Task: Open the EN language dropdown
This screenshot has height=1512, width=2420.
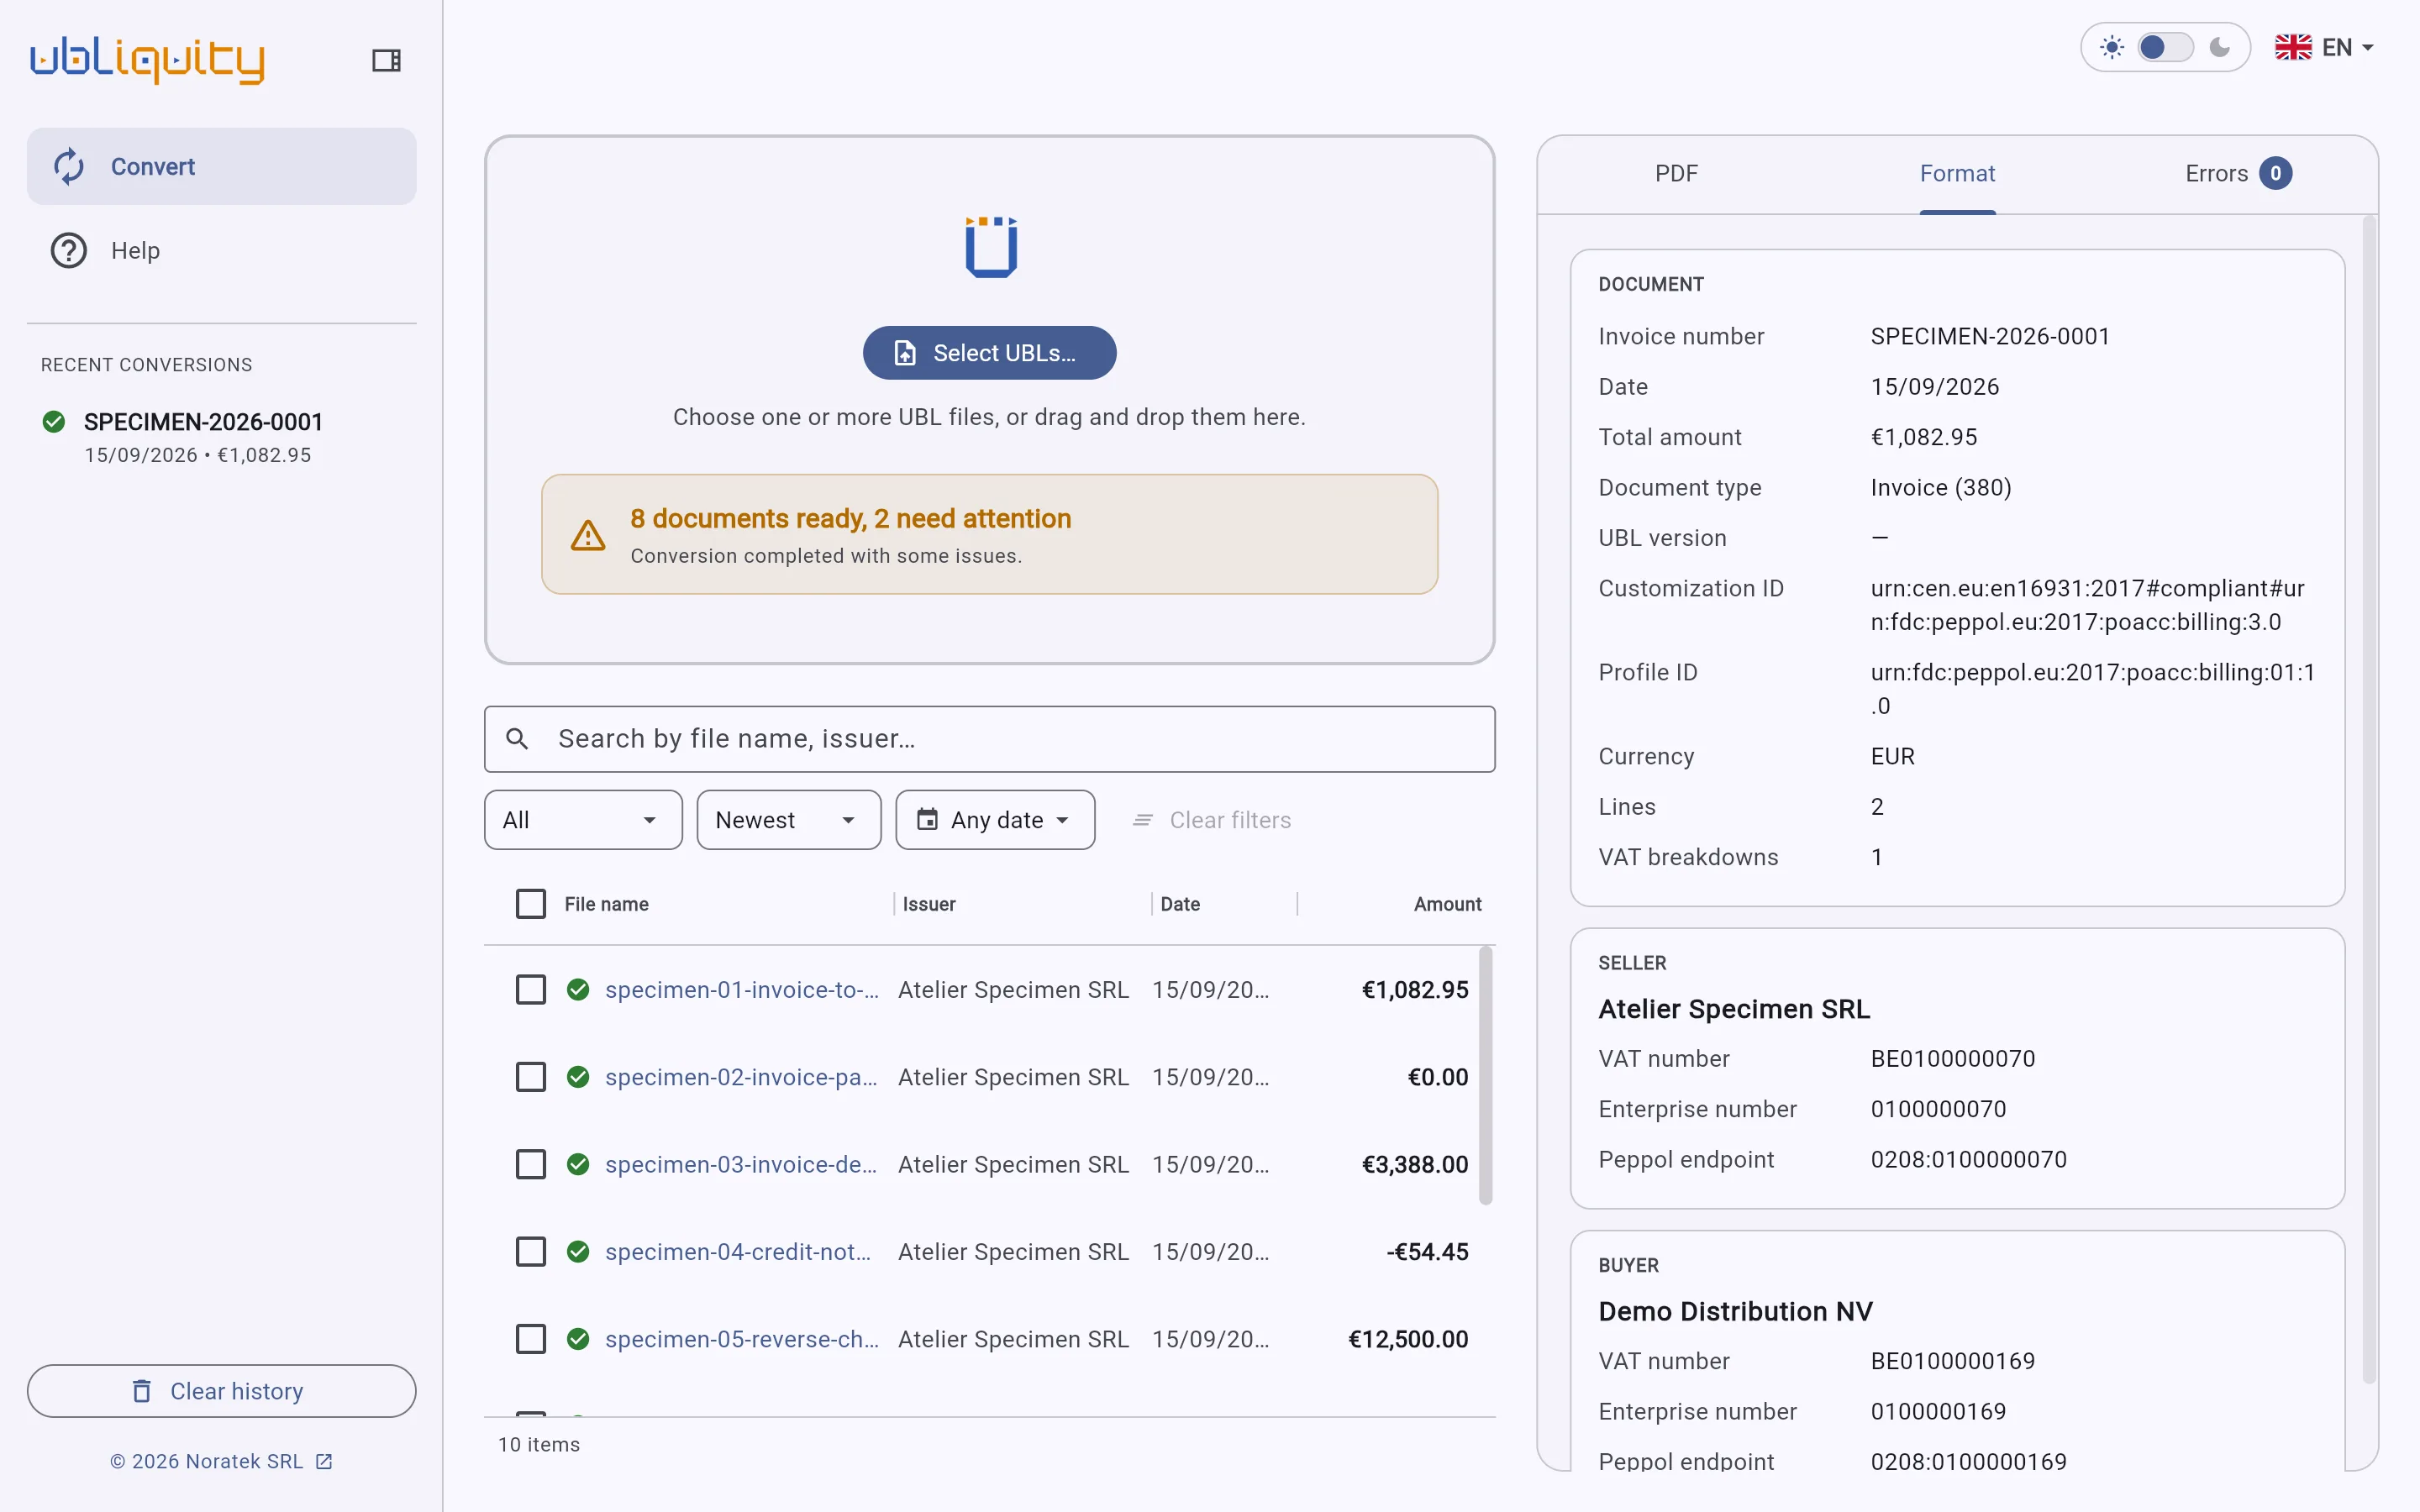Action: click(2324, 47)
